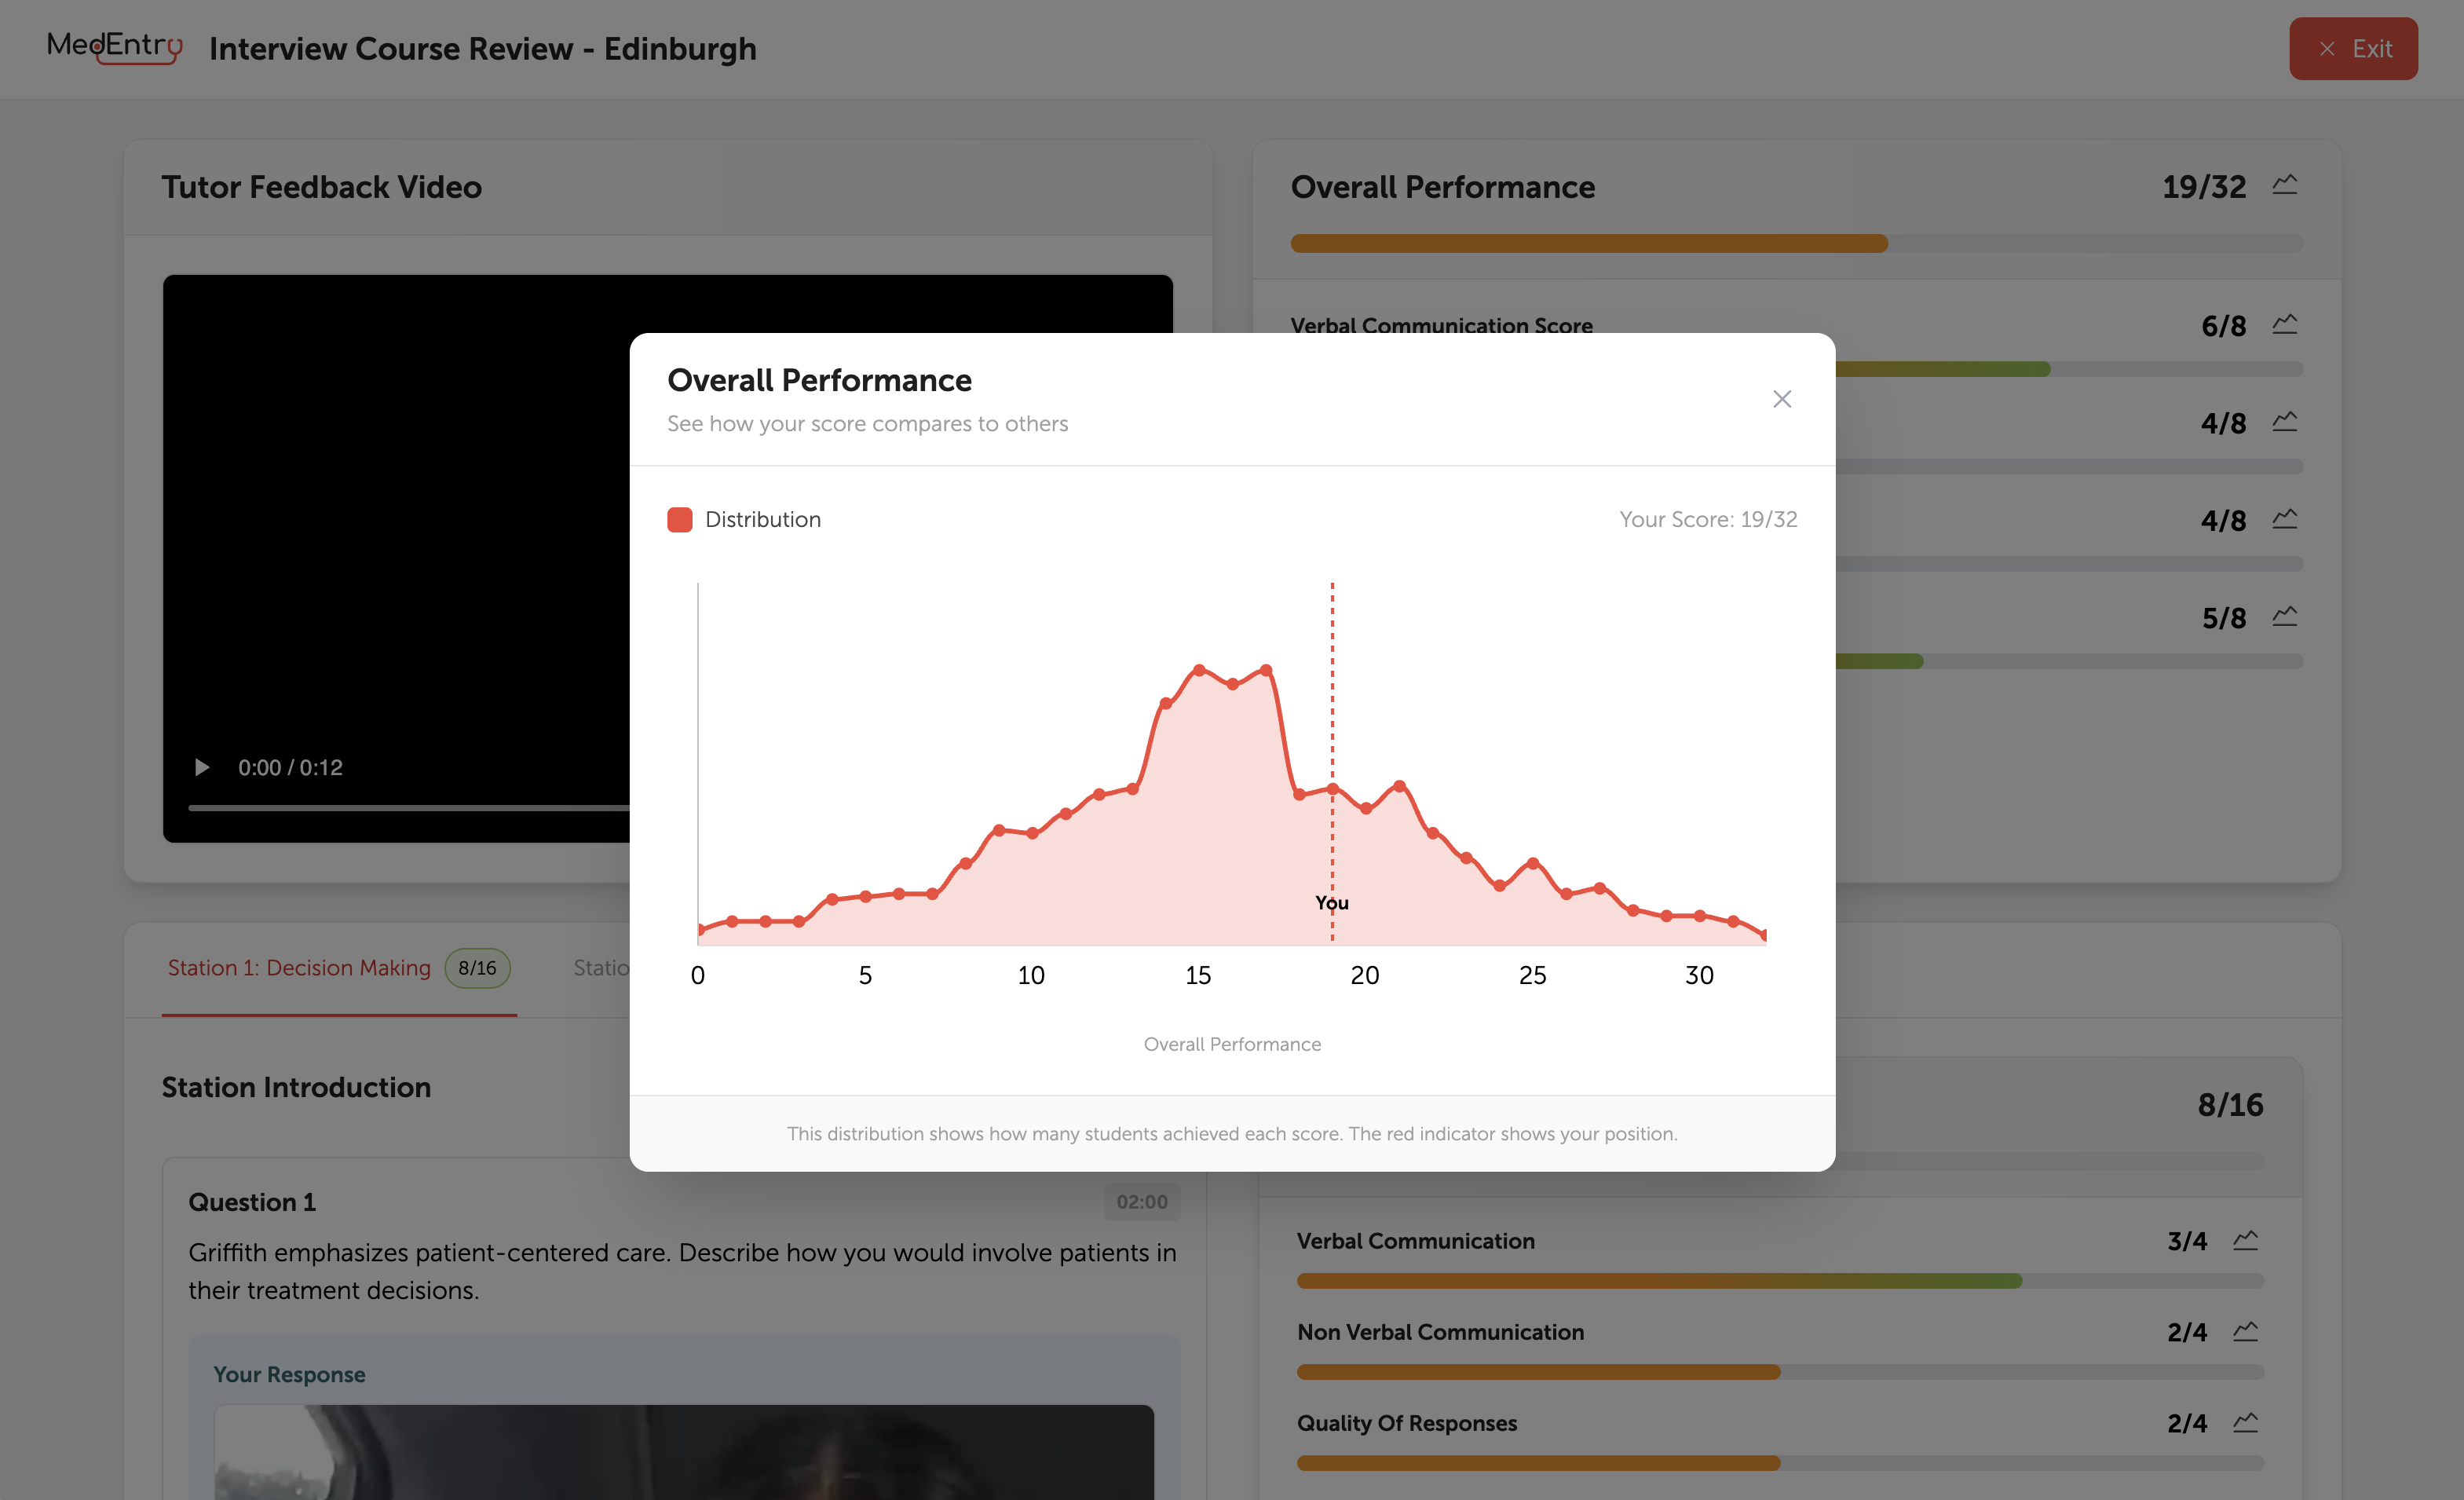Switch to the second Station tab

(x=601, y=968)
